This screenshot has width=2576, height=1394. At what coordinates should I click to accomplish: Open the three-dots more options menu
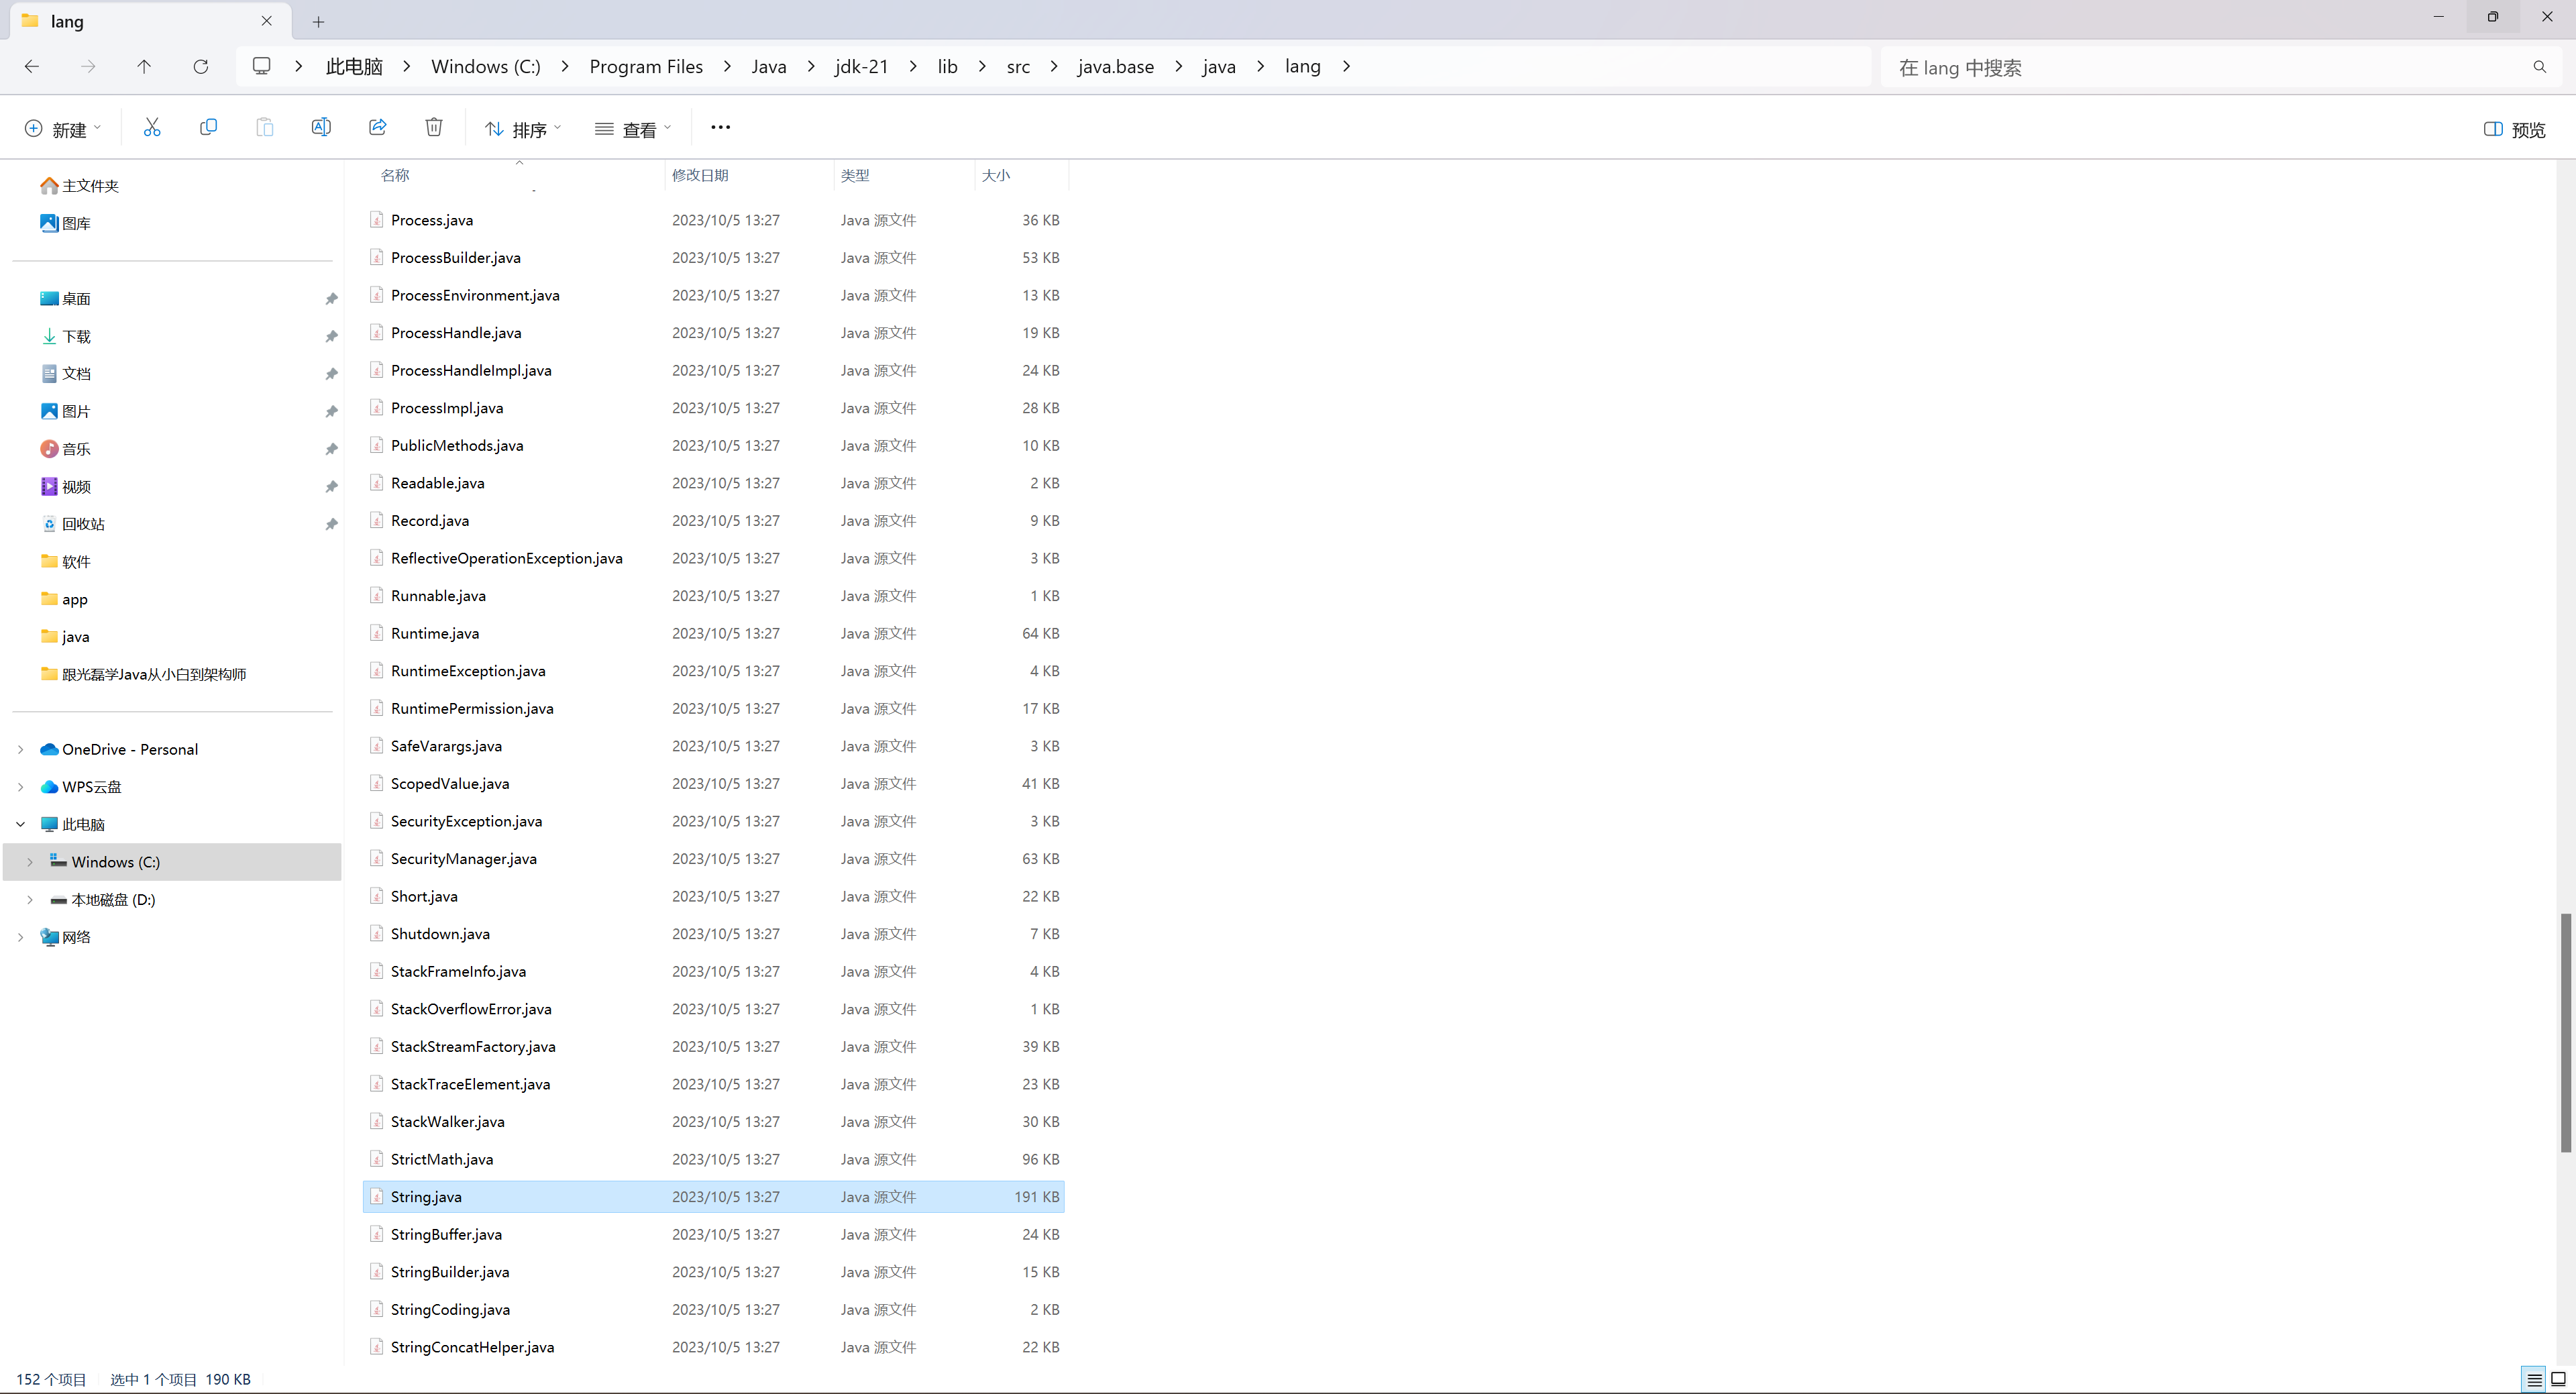click(x=720, y=128)
